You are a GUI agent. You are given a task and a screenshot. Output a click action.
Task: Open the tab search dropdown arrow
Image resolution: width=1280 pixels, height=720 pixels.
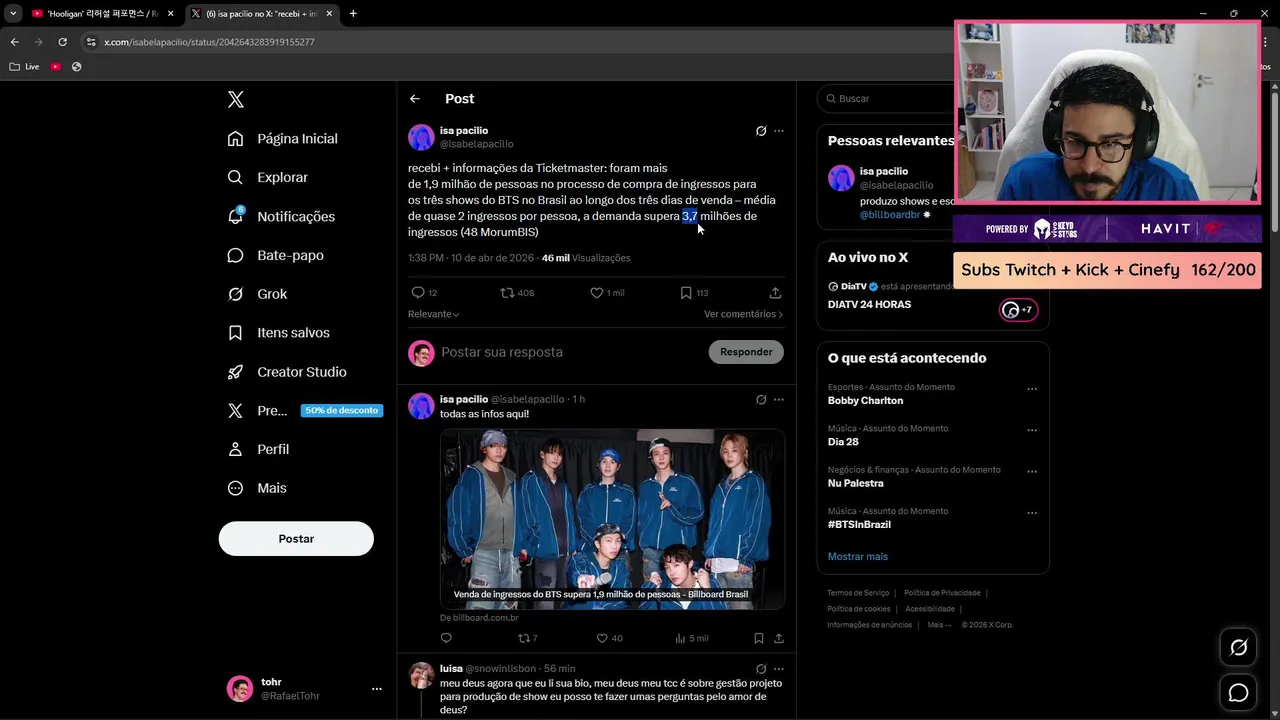[13, 14]
